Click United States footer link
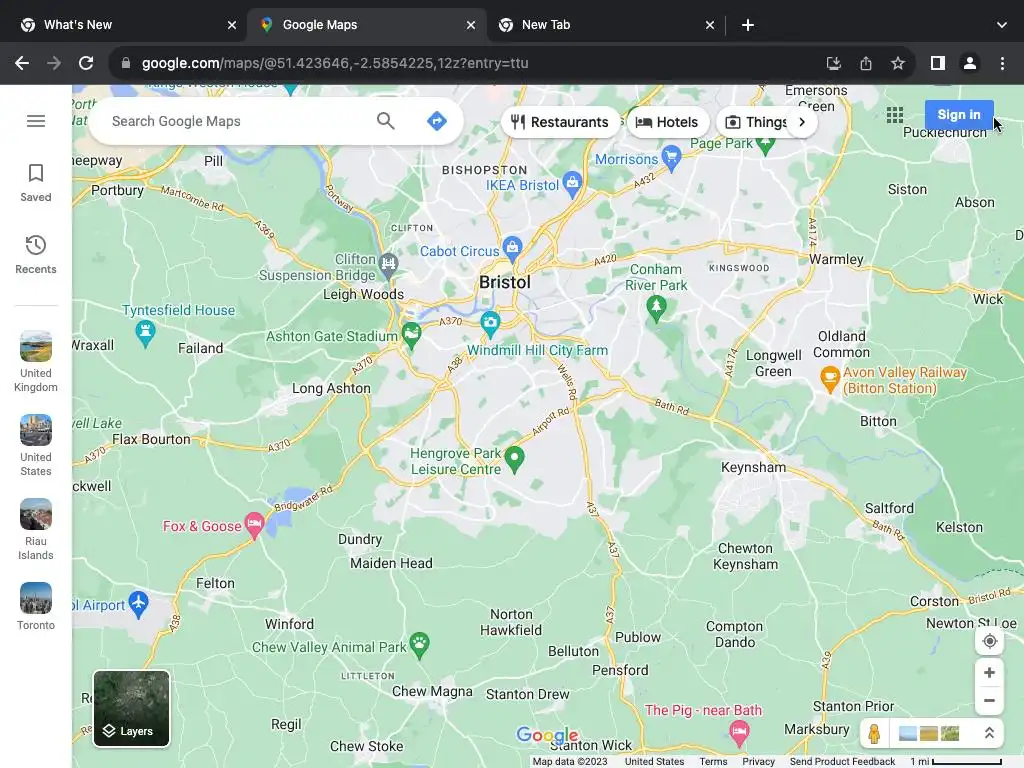 654,761
